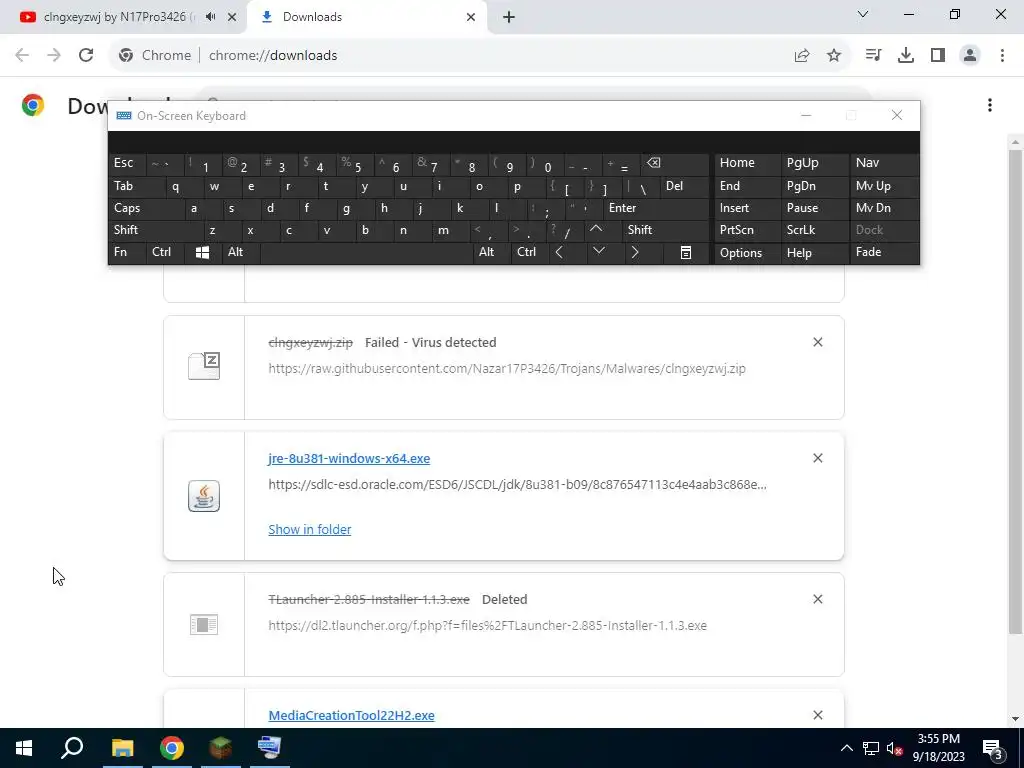This screenshot has width=1024, height=768.
Task: Open Chrome's three-dot main menu
Action: coord(1002,56)
